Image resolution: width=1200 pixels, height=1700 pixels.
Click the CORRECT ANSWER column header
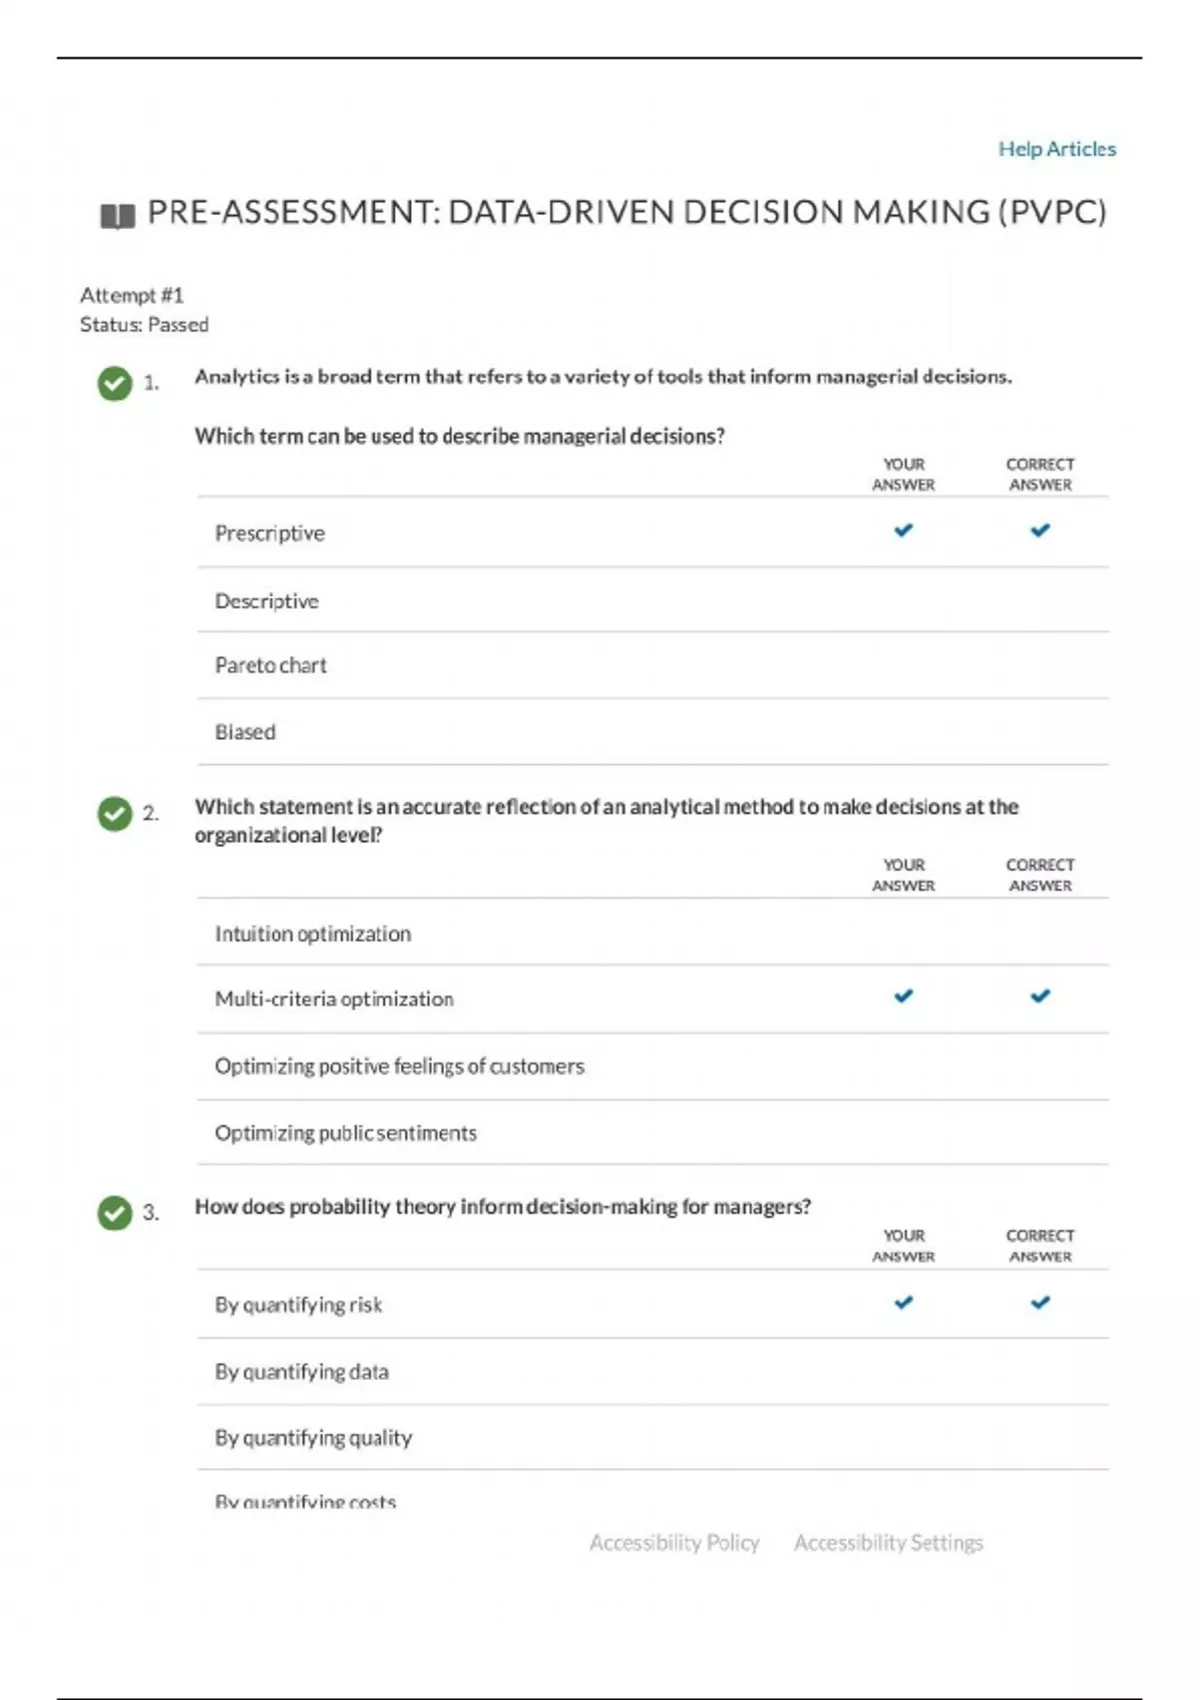[x=1040, y=474]
